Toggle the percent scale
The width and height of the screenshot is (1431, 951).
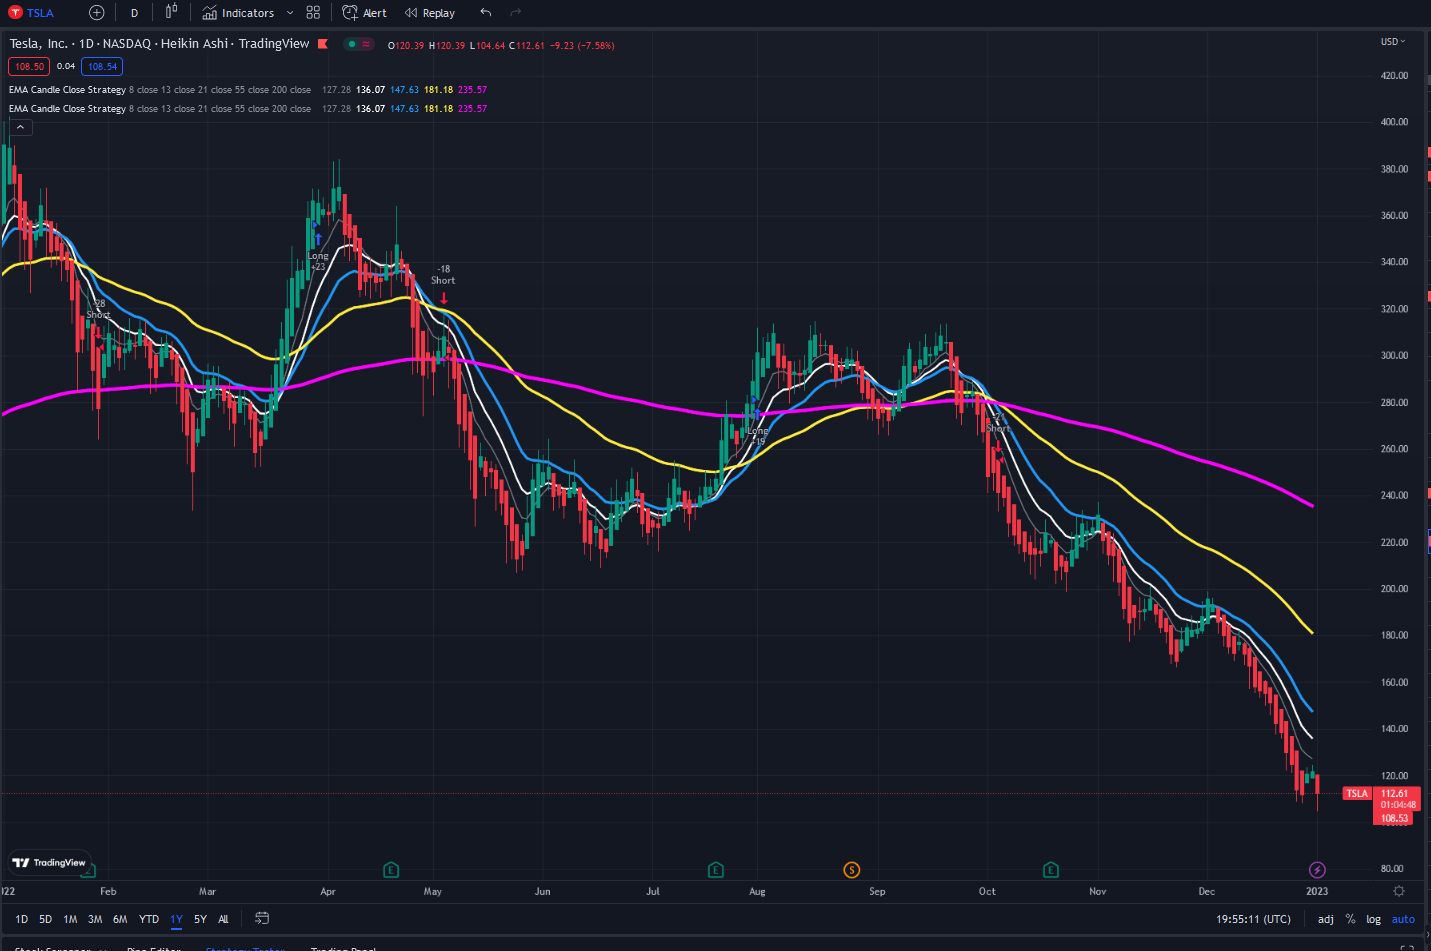tap(1350, 919)
